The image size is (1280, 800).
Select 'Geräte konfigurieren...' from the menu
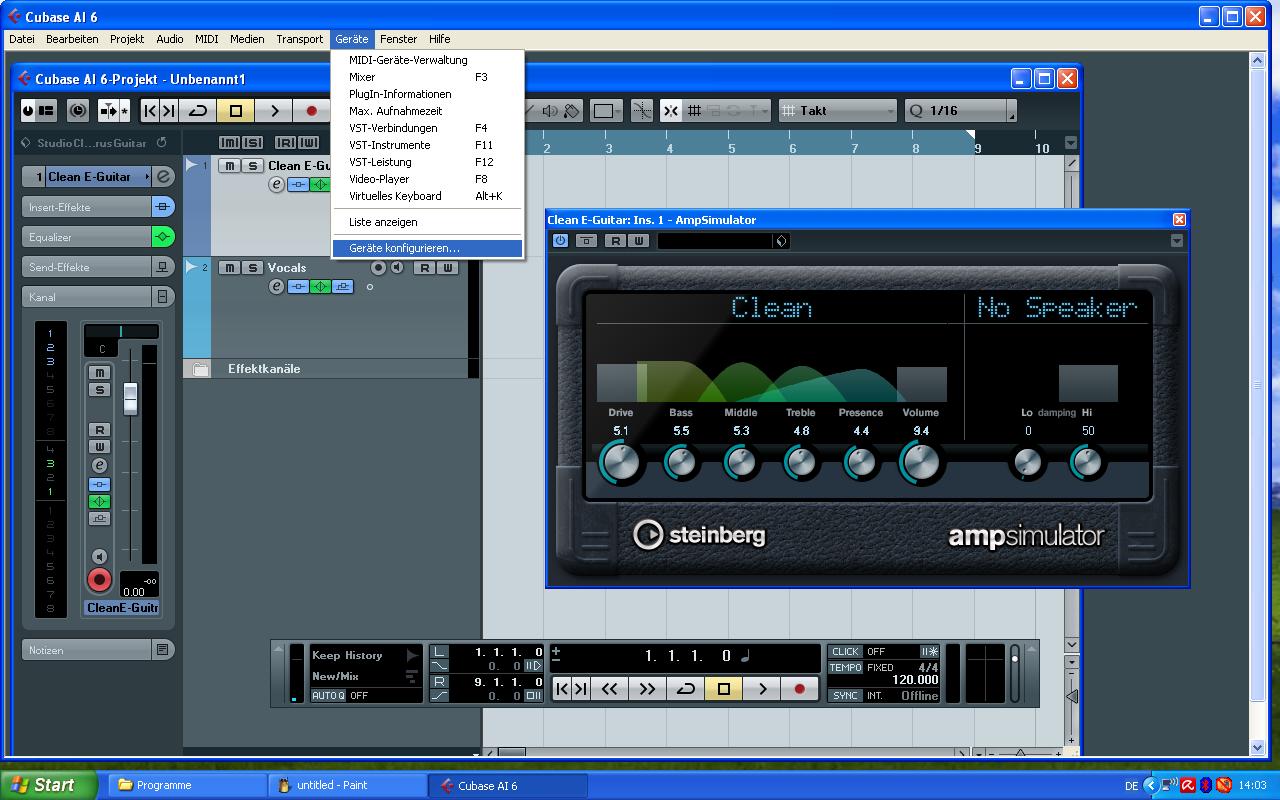coord(404,248)
